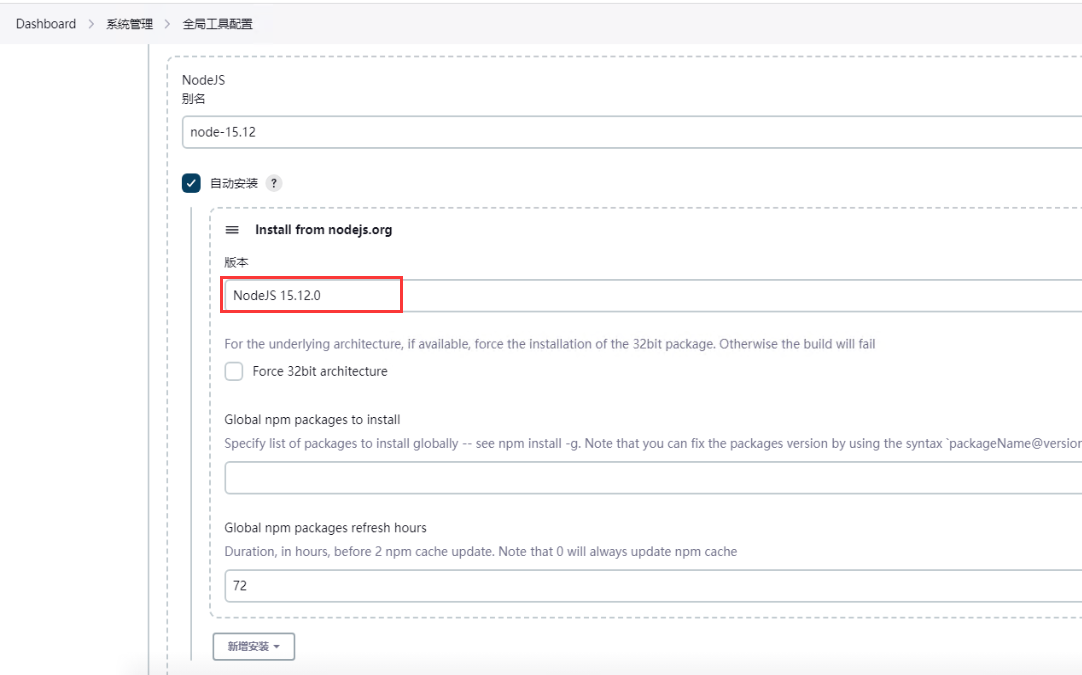Expand the 新增安装 dropdown arrow
This screenshot has width=1082, height=675.
pyautogui.click(x=277, y=647)
